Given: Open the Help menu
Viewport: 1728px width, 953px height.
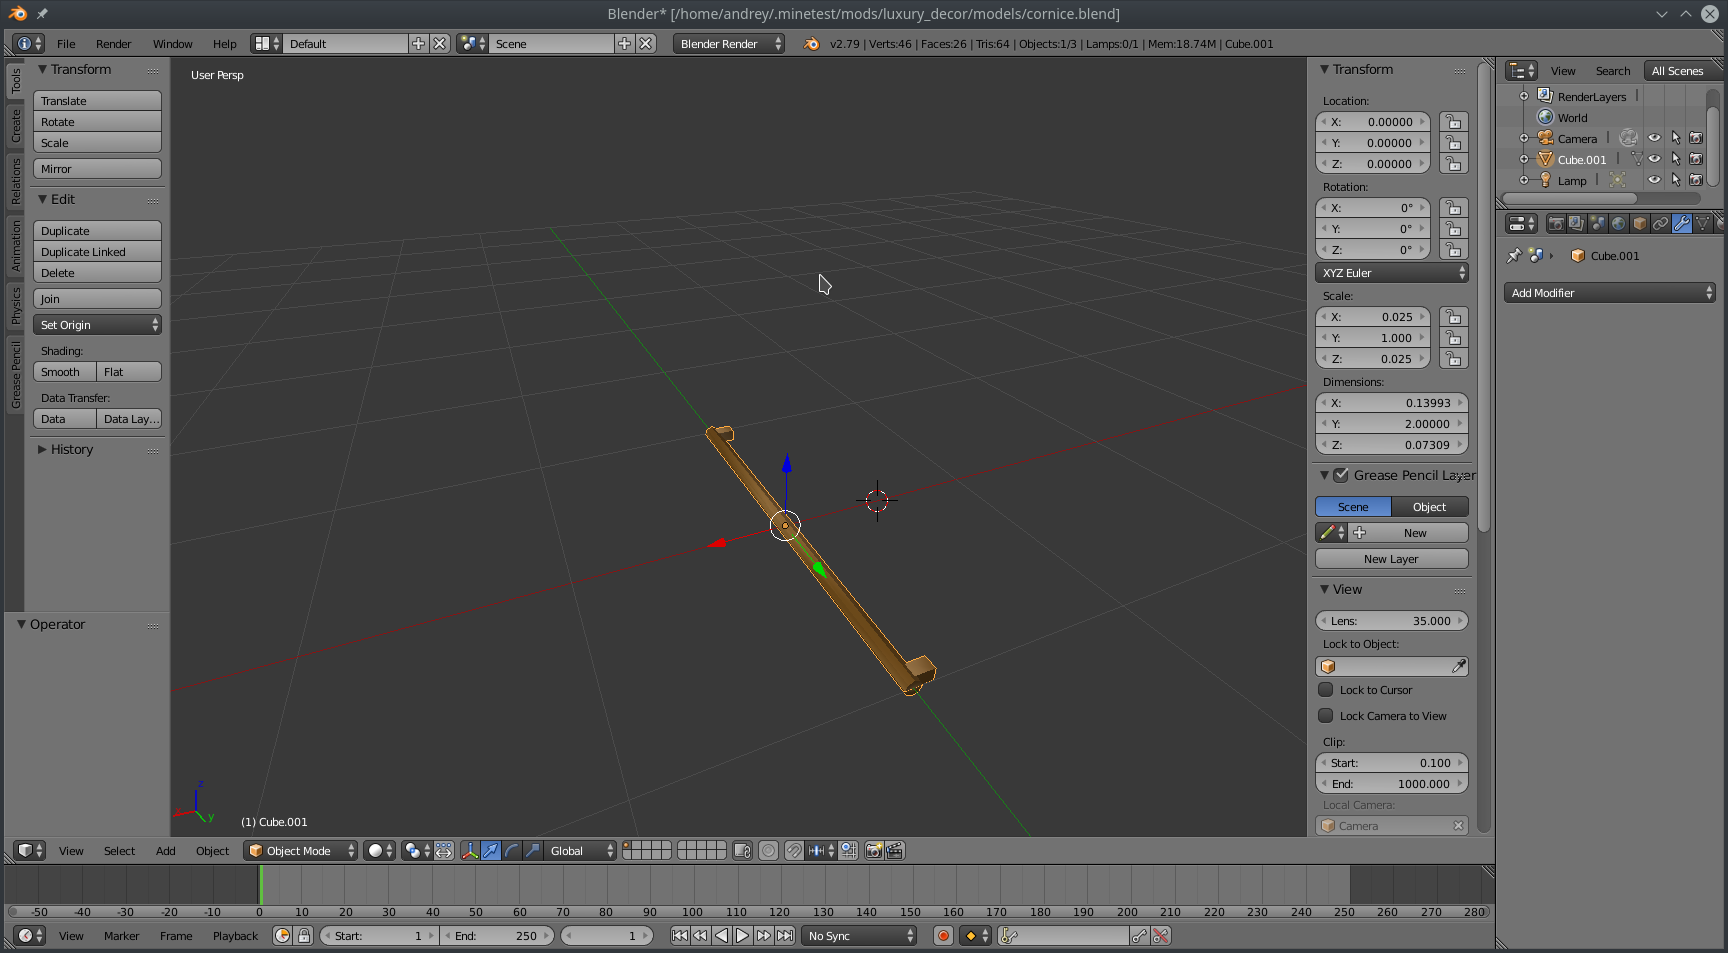Looking at the screenshot, I should 225,44.
